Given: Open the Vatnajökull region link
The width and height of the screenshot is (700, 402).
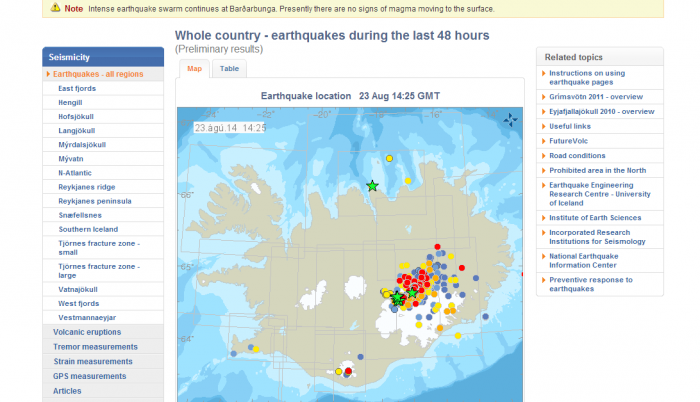Looking at the screenshot, I should [x=77, y=289].
